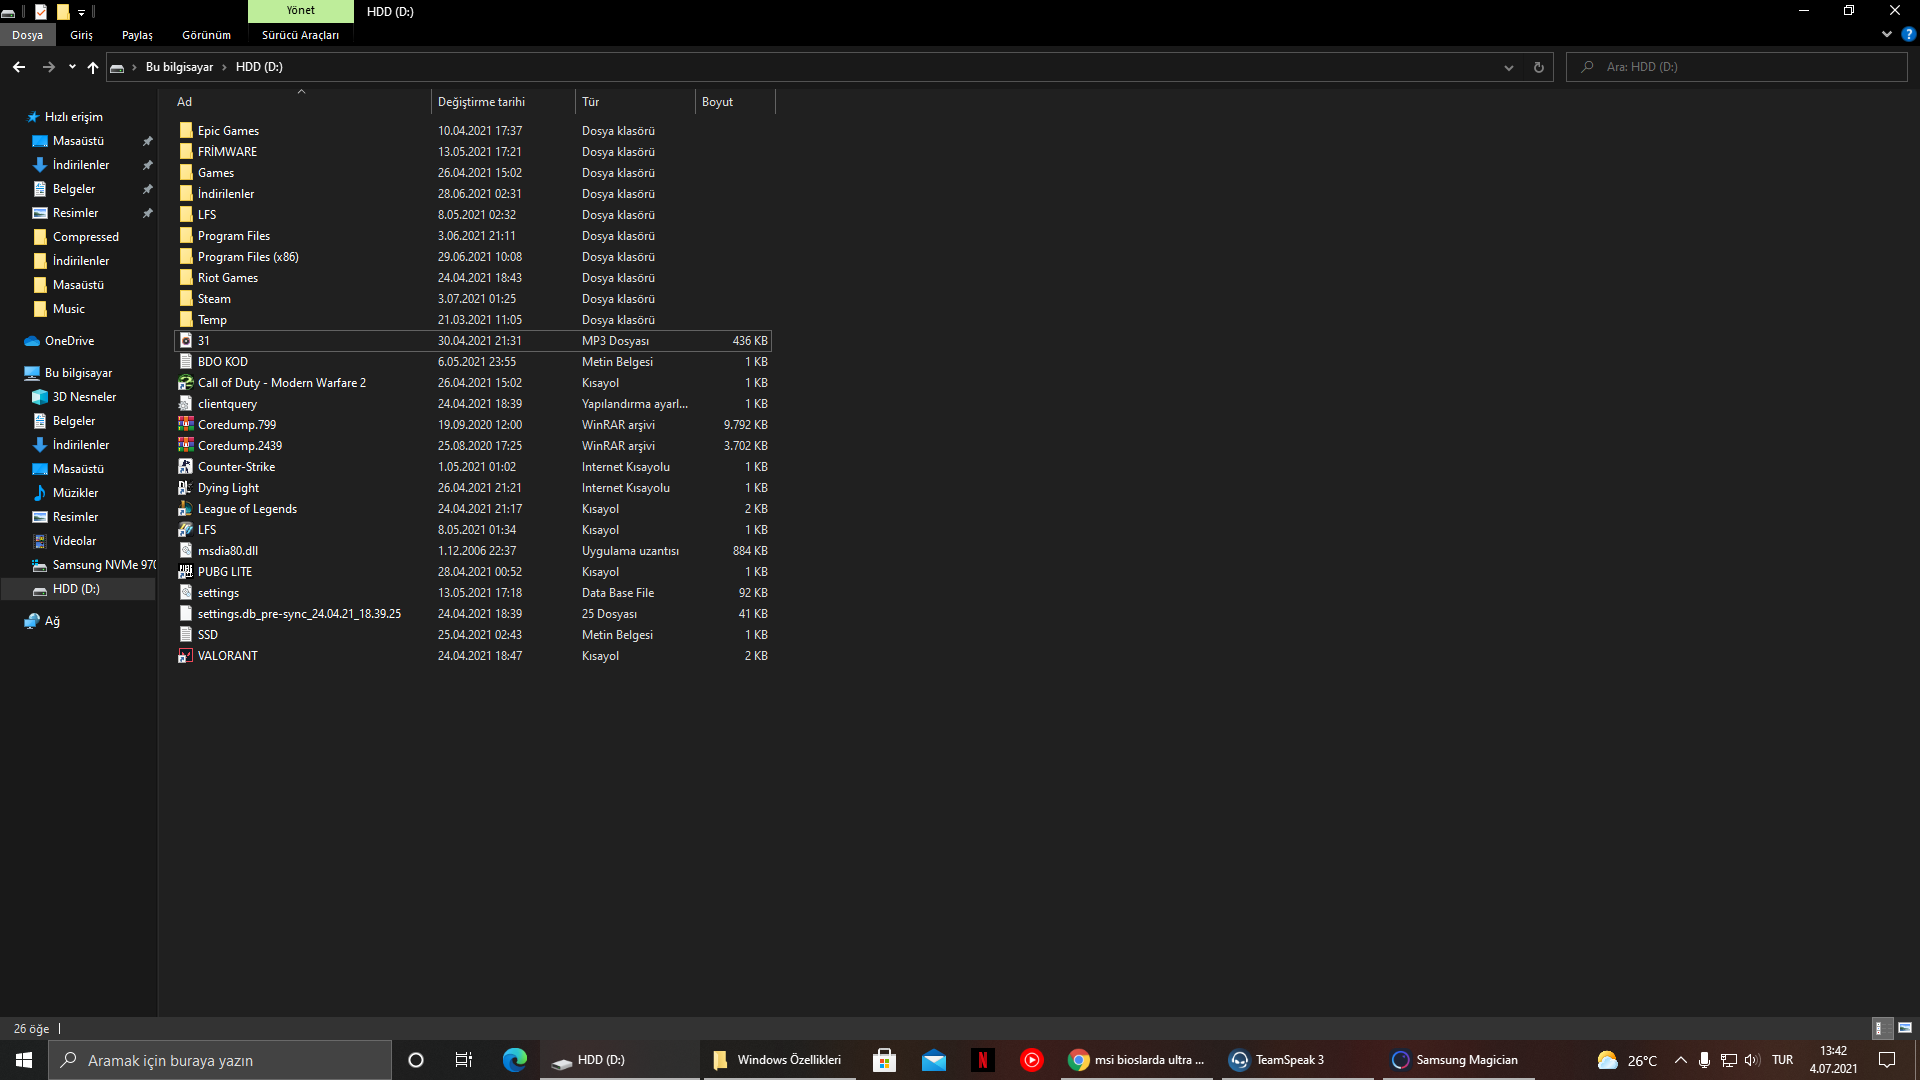This screenshot has height=1080, width=1920.
Task: Select the Steam folder icon
Action: (186, 299)
